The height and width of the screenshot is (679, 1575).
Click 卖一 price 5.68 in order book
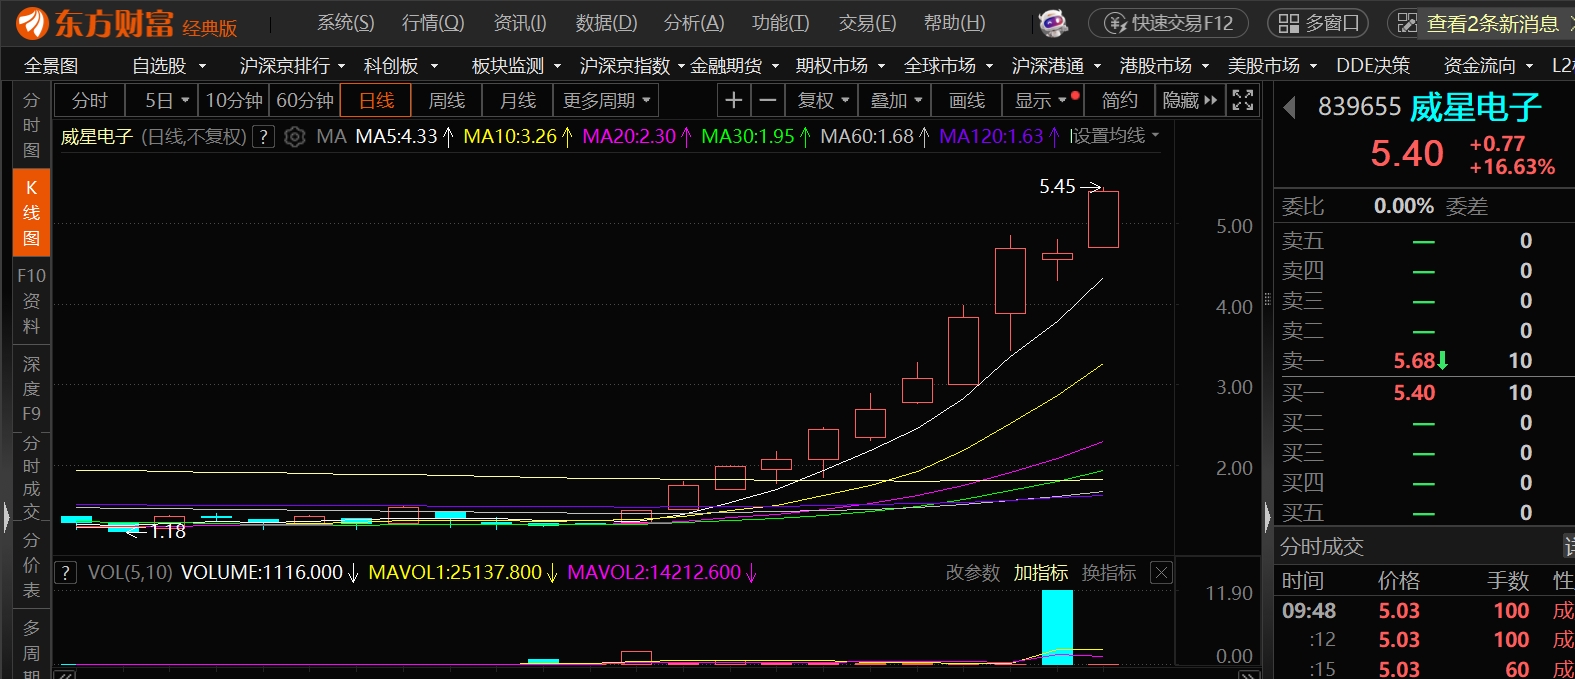click(1413, 361)
